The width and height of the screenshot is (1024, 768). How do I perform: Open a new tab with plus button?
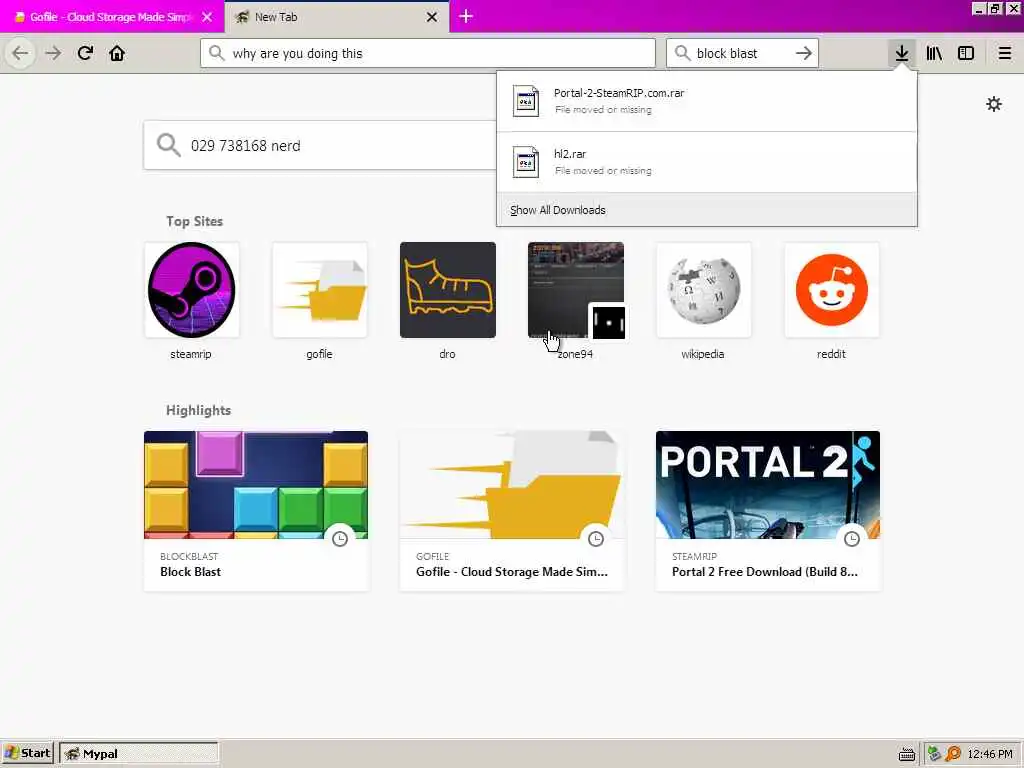[466, 16]
